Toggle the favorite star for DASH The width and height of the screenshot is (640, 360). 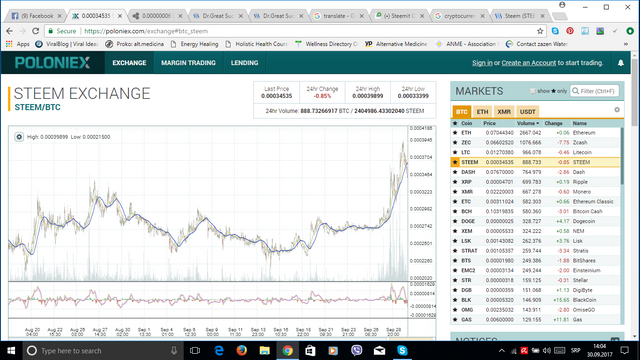pyautogui.click(x=455, y=172)
